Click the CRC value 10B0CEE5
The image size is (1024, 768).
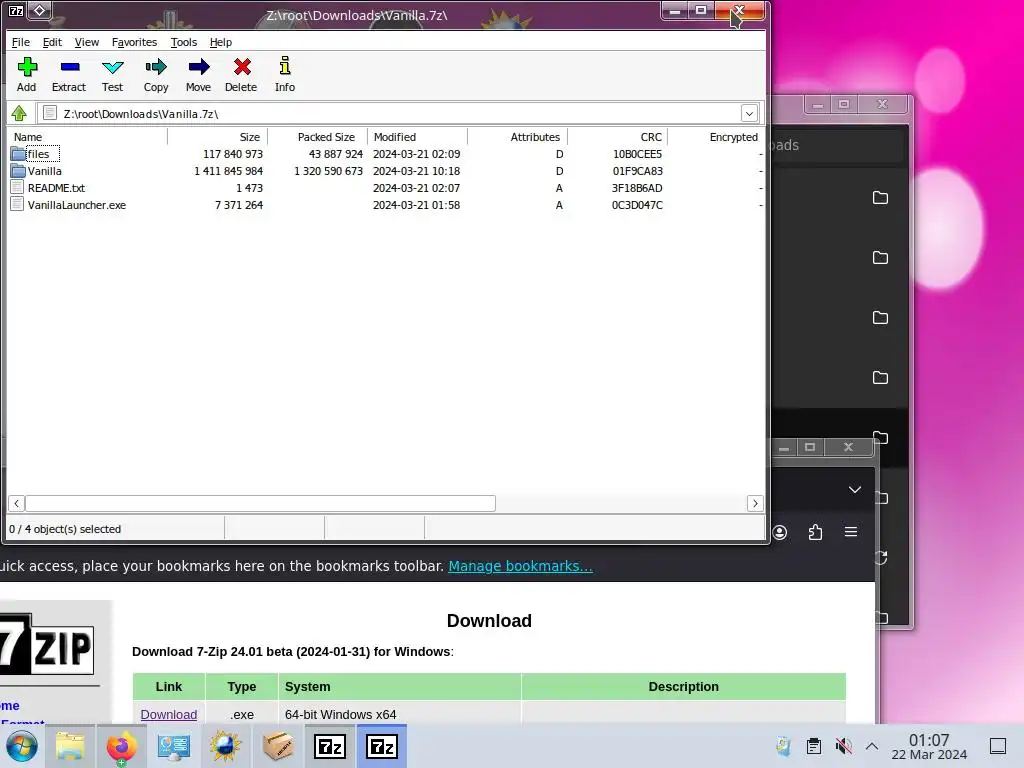point(637,154)
